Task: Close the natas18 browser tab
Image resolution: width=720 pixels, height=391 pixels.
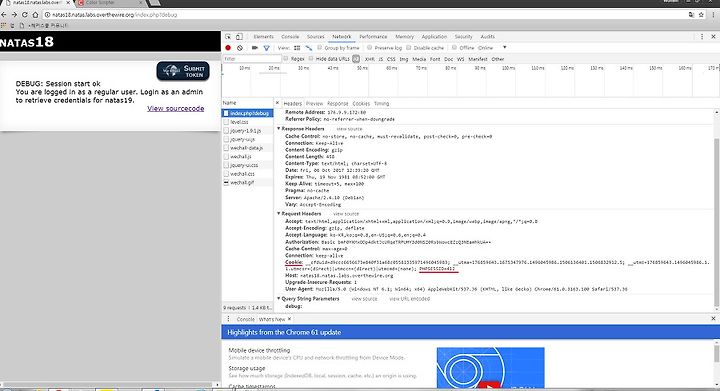Action: coord(68,3)
